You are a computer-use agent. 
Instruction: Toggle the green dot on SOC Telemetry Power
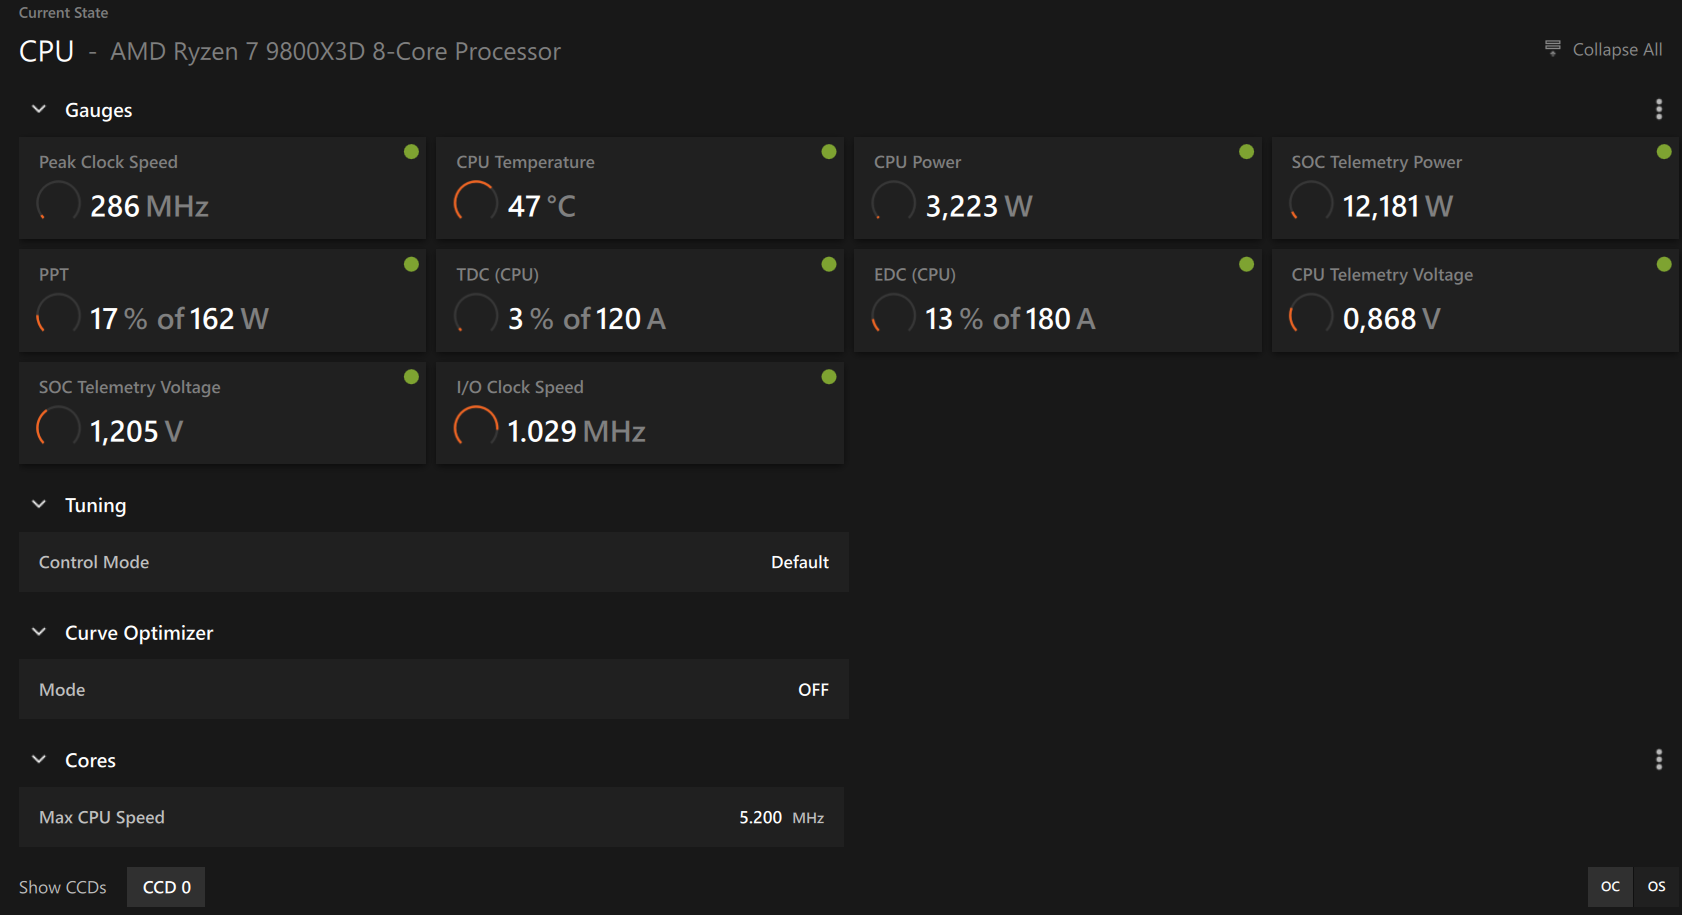(1663, 152)
